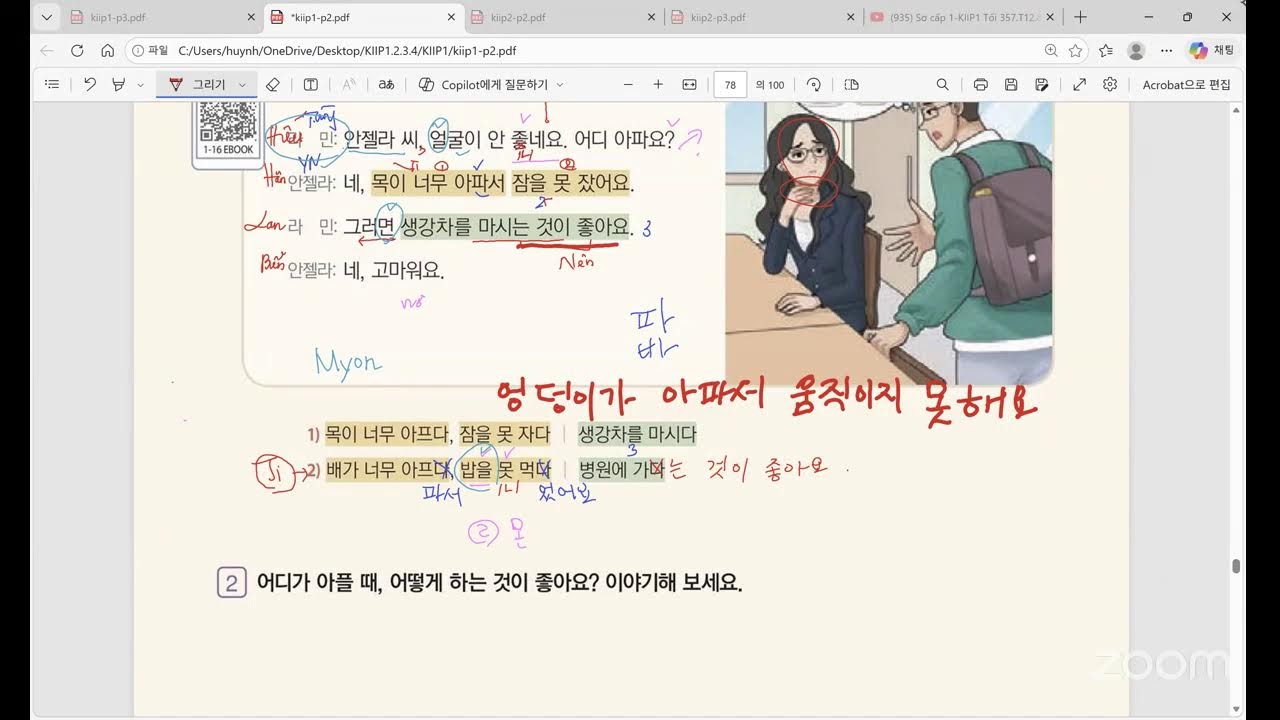Select the highlight tool
Viewport: 1280px width, 720px height.
click(119, 85)
